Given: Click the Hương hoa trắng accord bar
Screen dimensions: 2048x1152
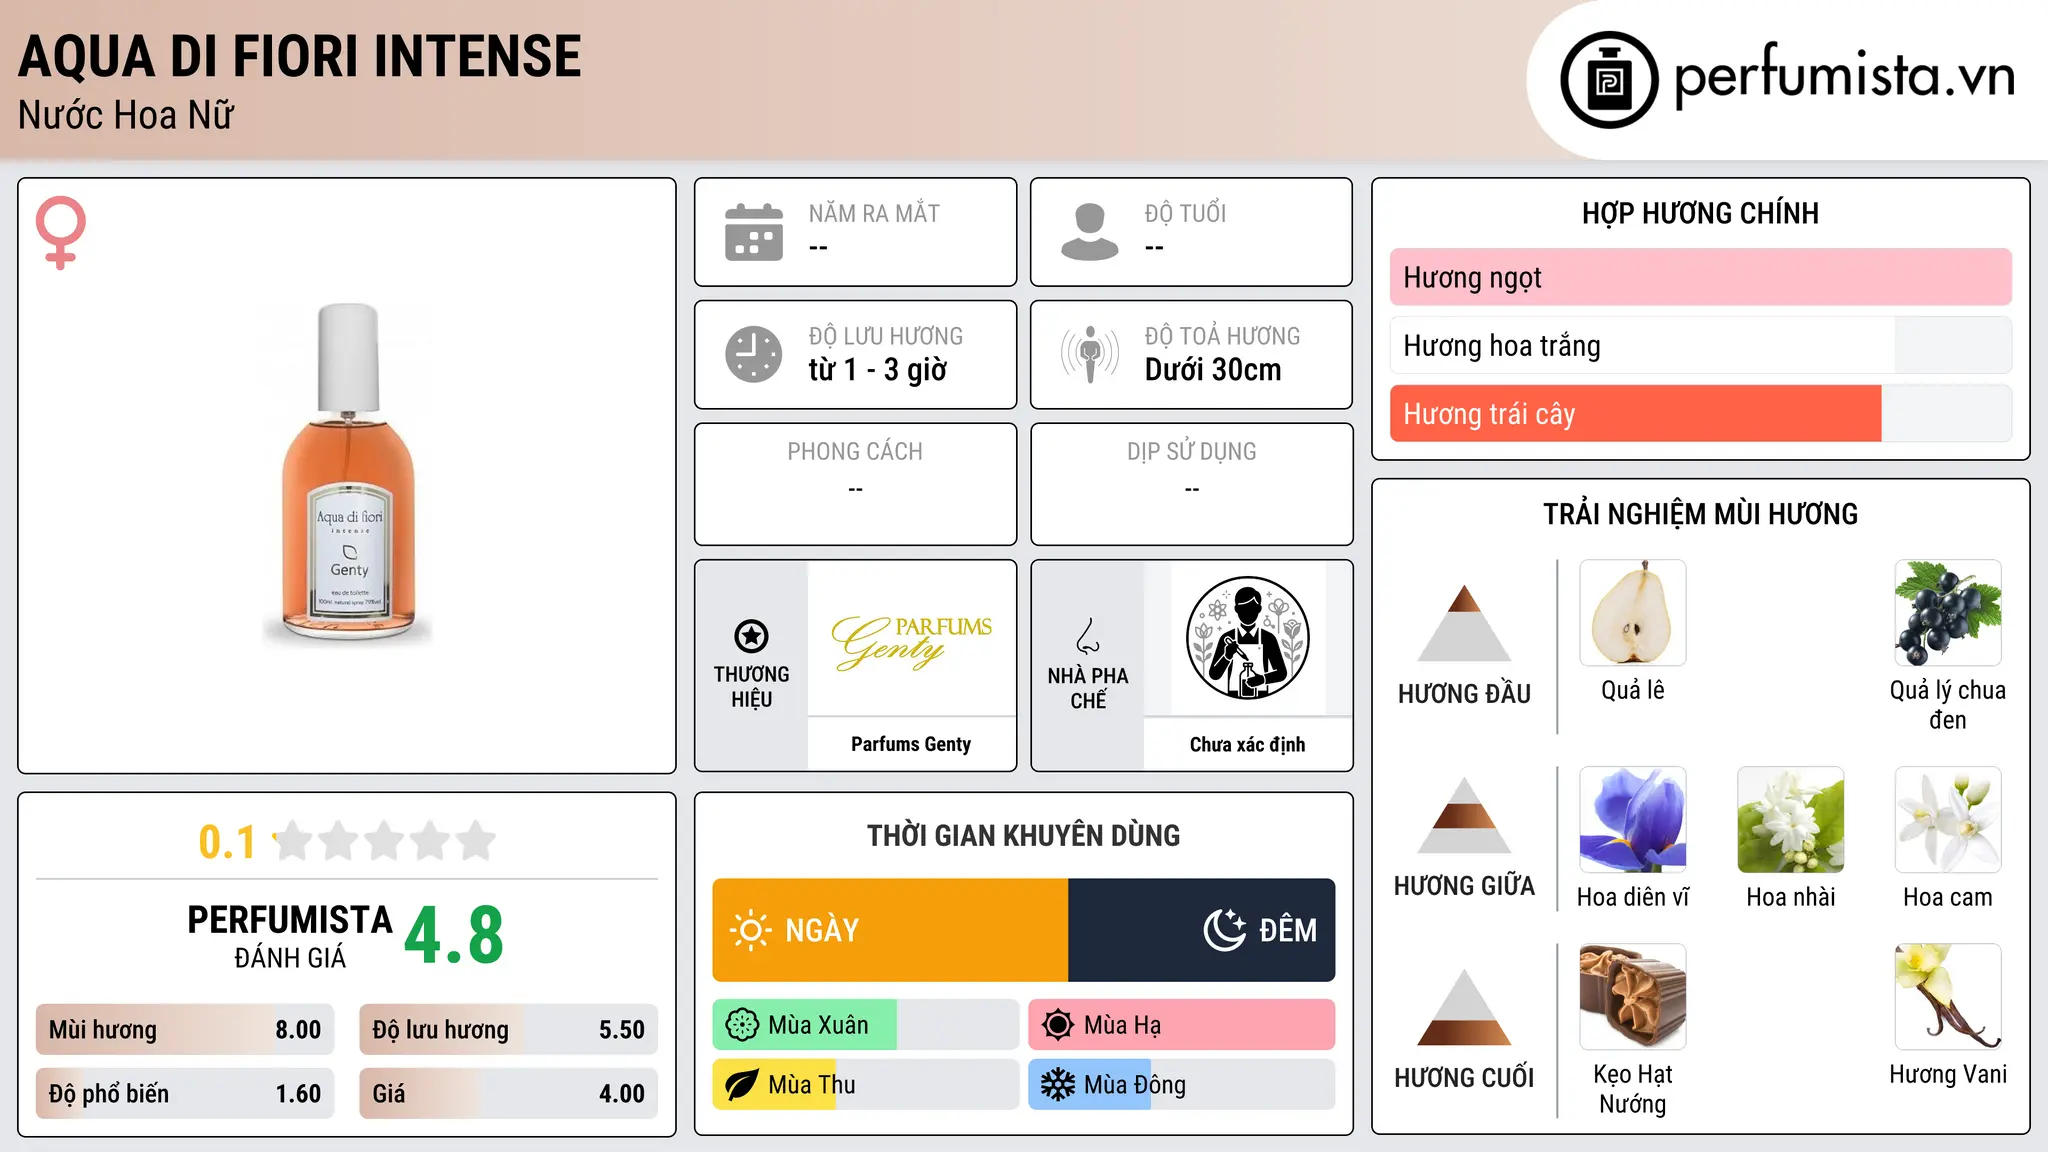Looking at the screenshot, I should tap(1701, 345).
